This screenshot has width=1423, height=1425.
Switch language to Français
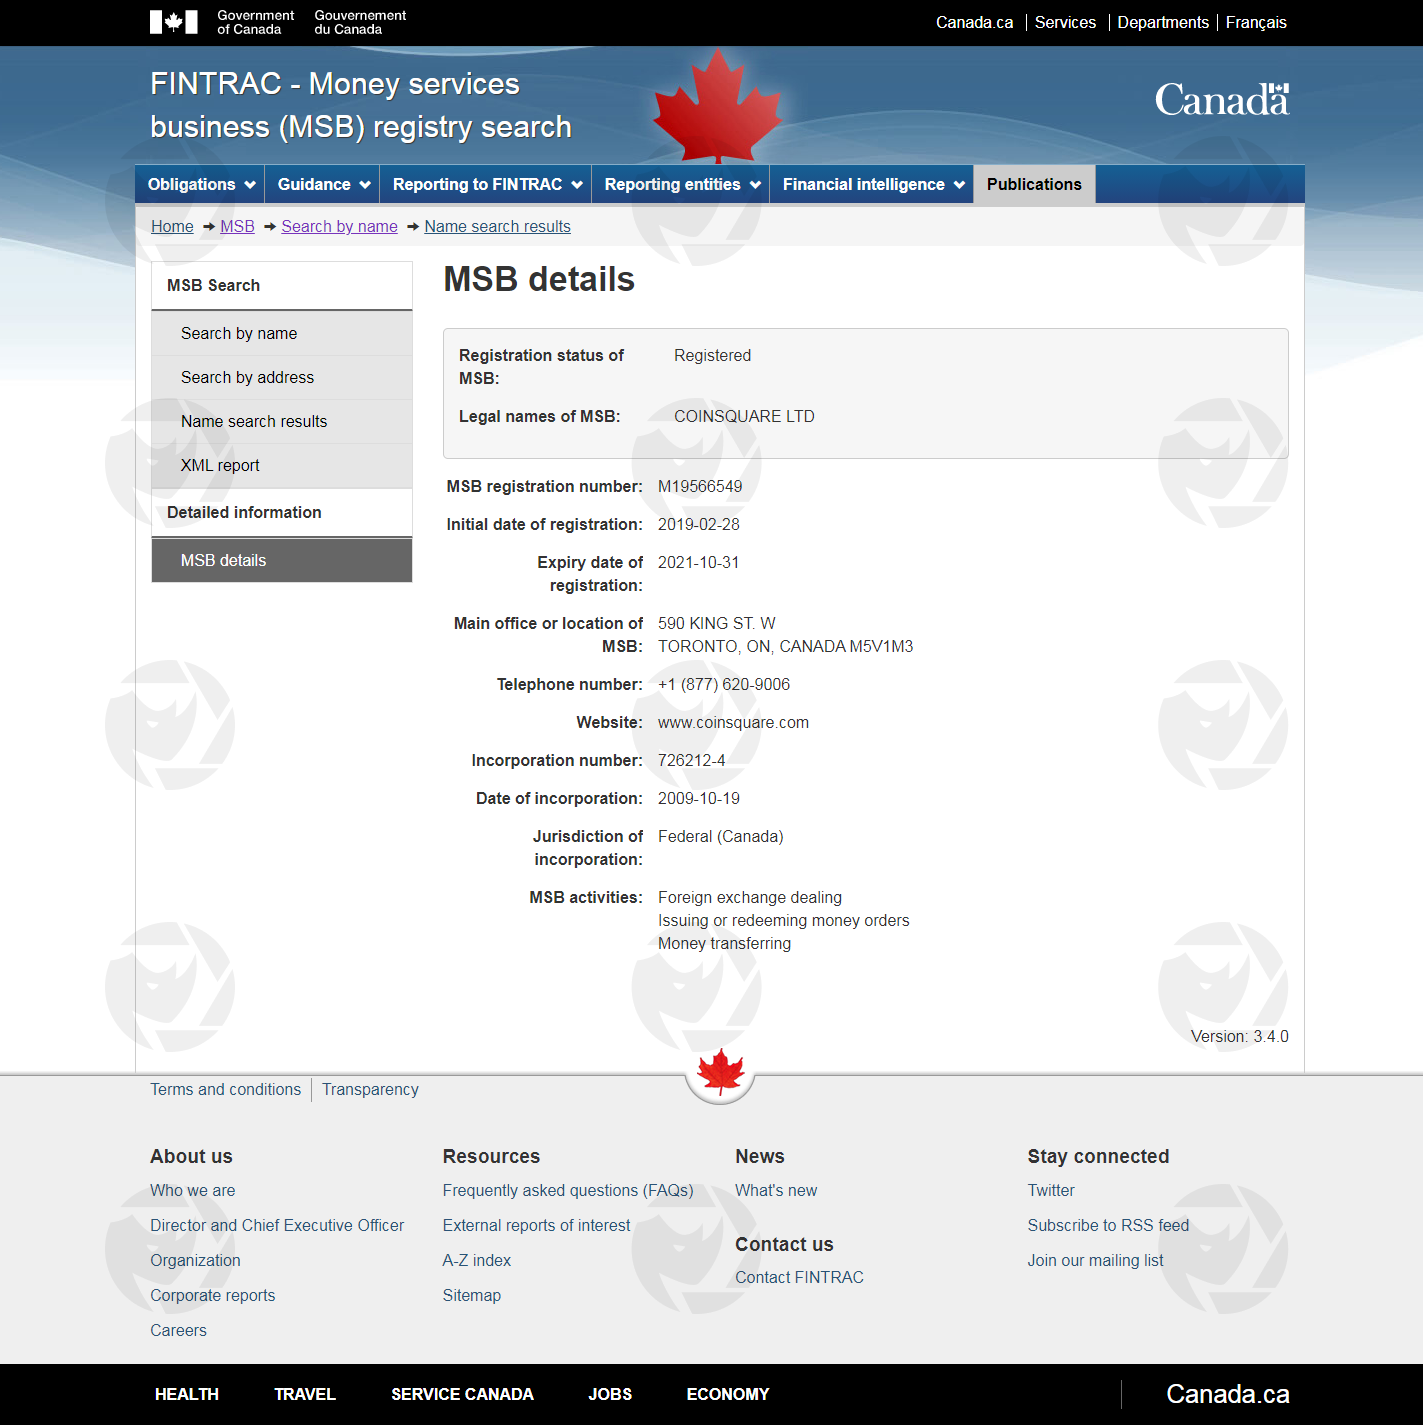click(x=1256, y=22)
